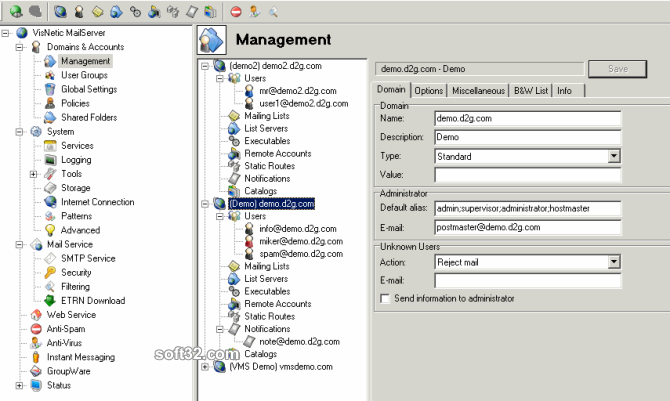
Task: Collapse Notifications under demo.d2g.com
Action: coord(220,329)
